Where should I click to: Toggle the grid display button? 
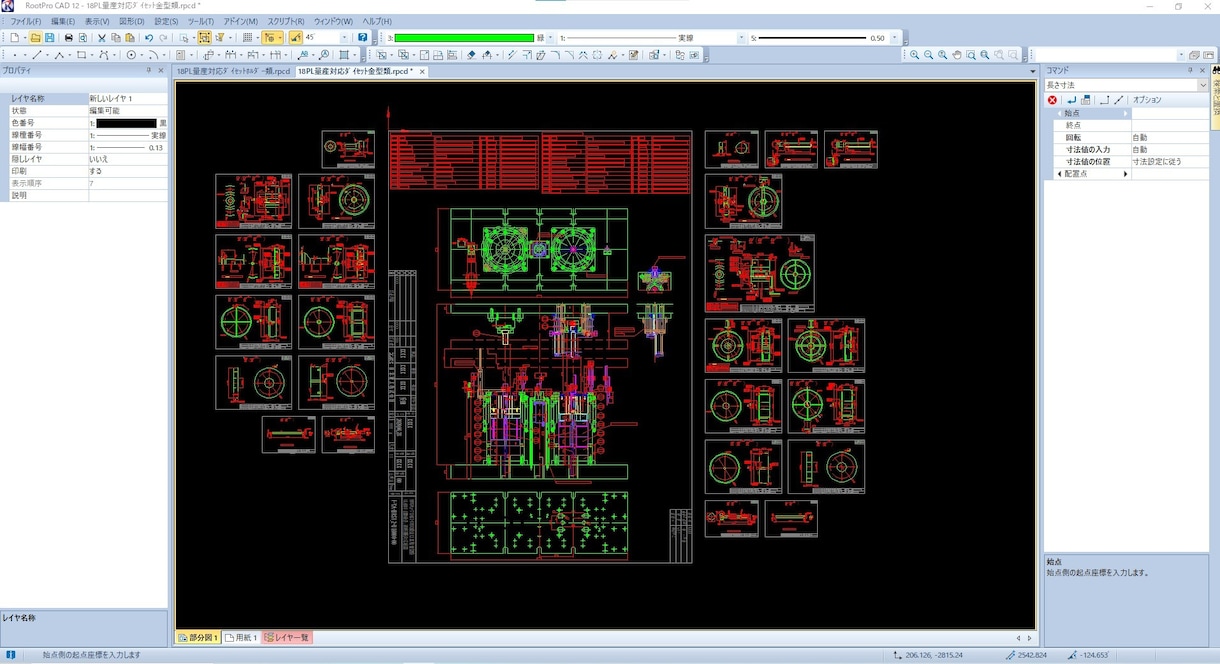(248, 37)
